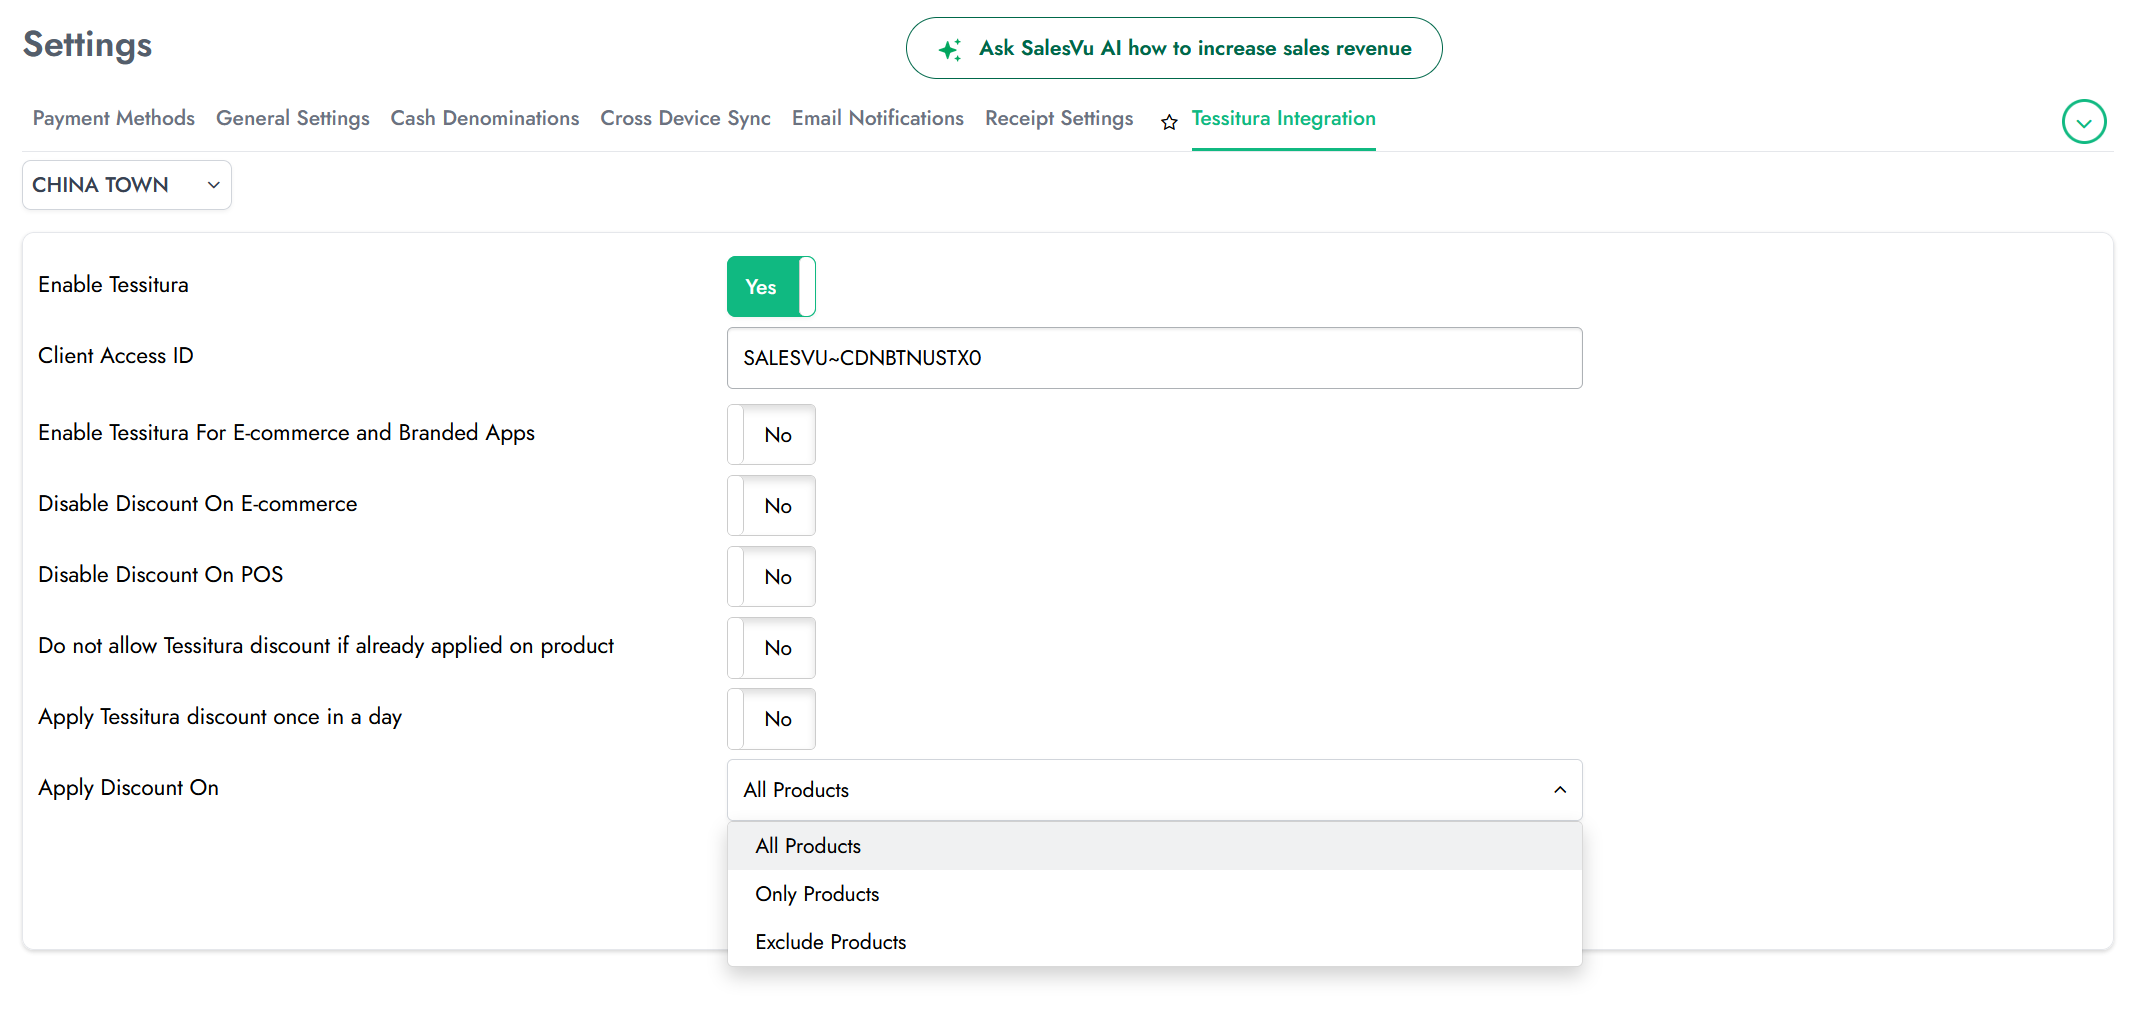Click the Enable Tessitura label
The width and height of the screenshot is (2133, 1031).
point(113,285)
